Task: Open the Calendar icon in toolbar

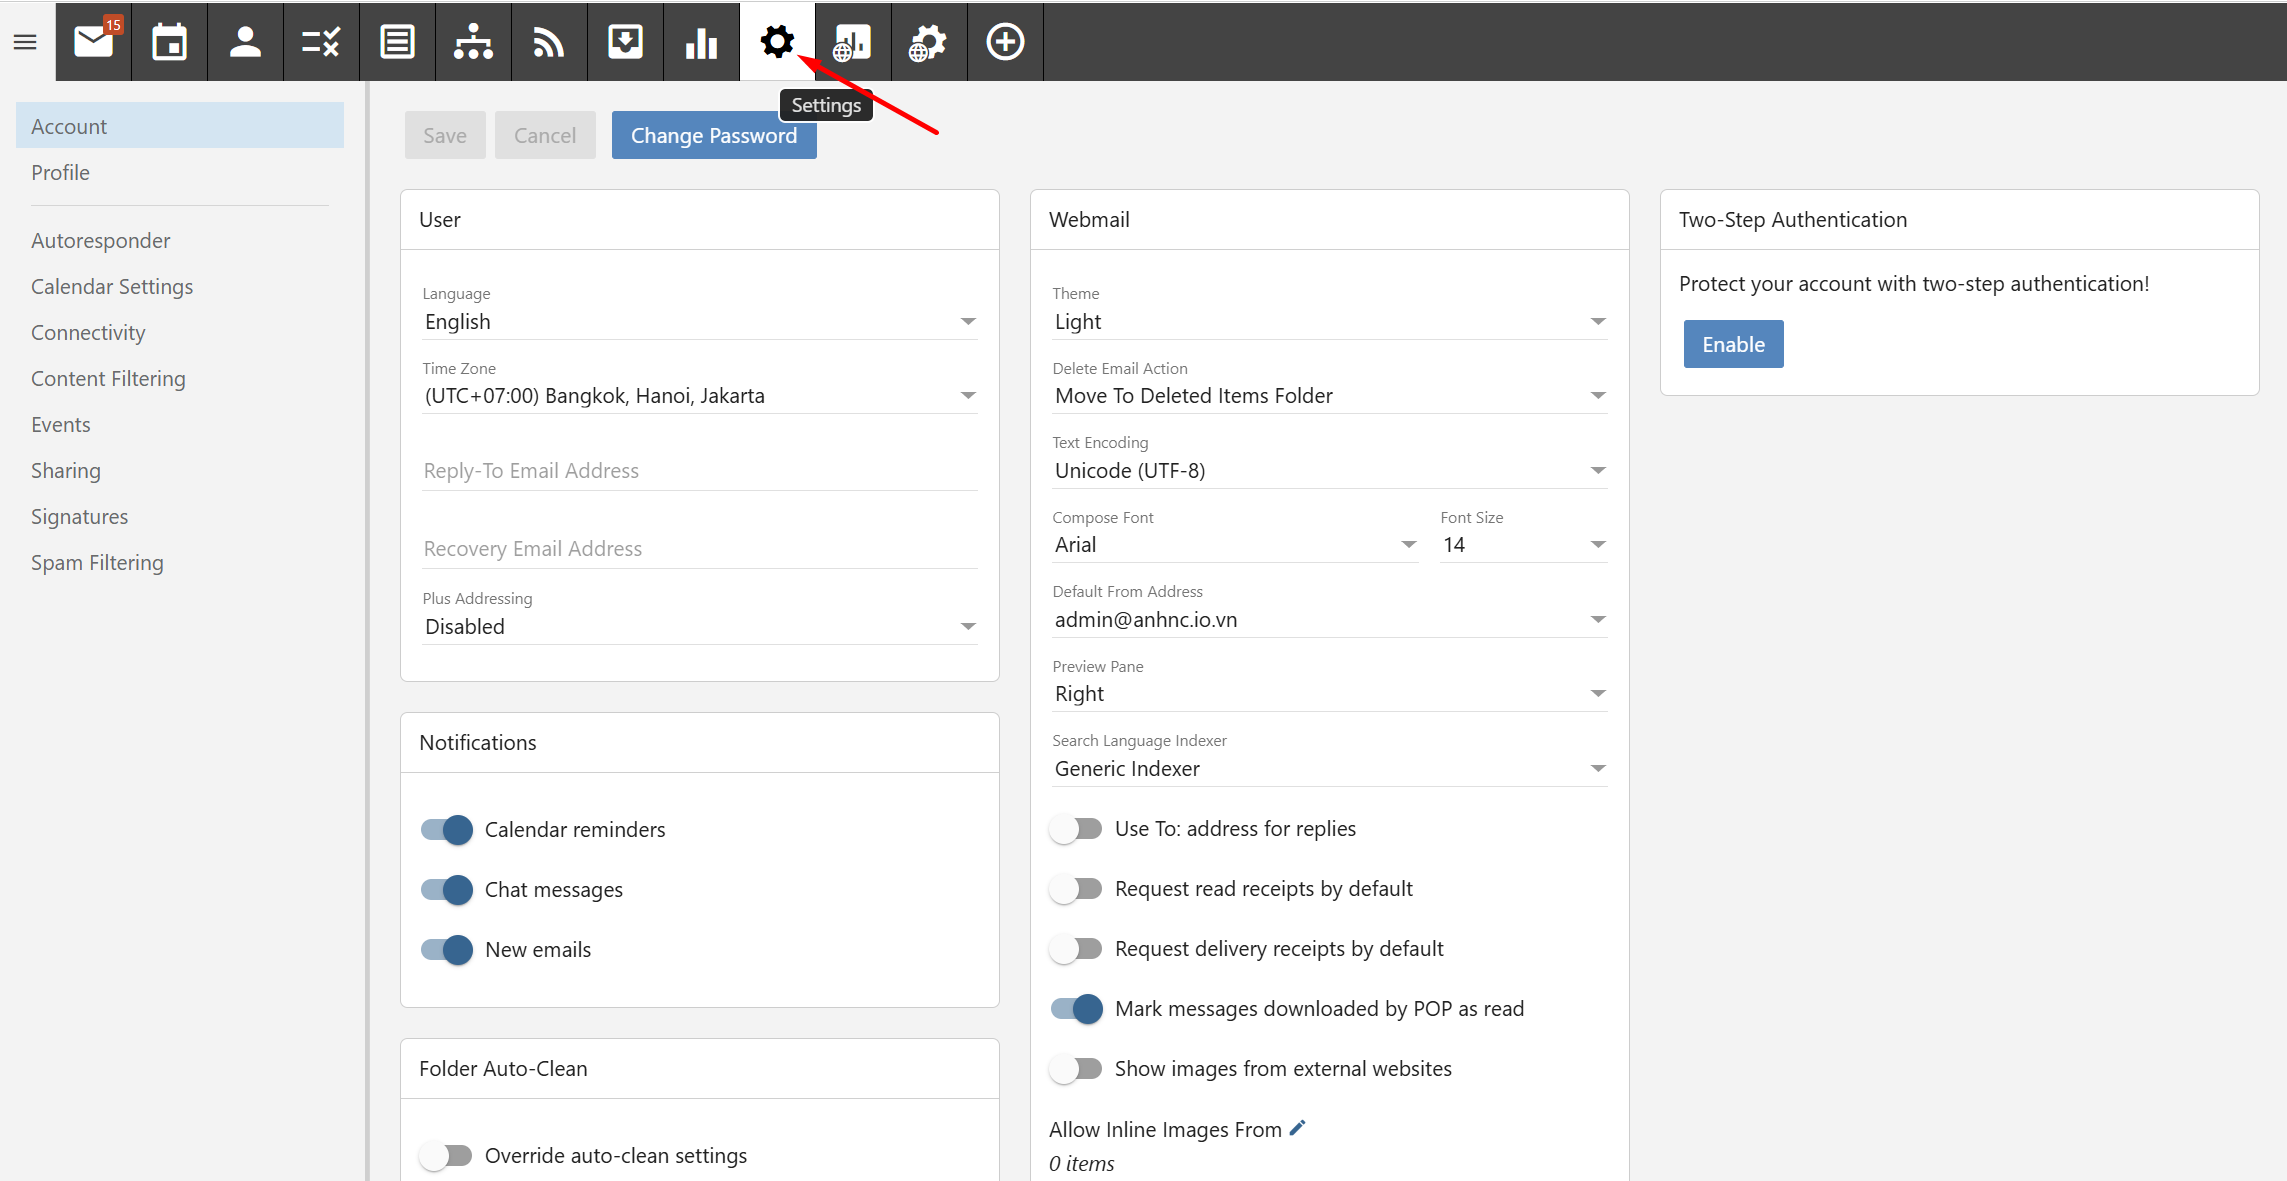Action: [170, 42]
